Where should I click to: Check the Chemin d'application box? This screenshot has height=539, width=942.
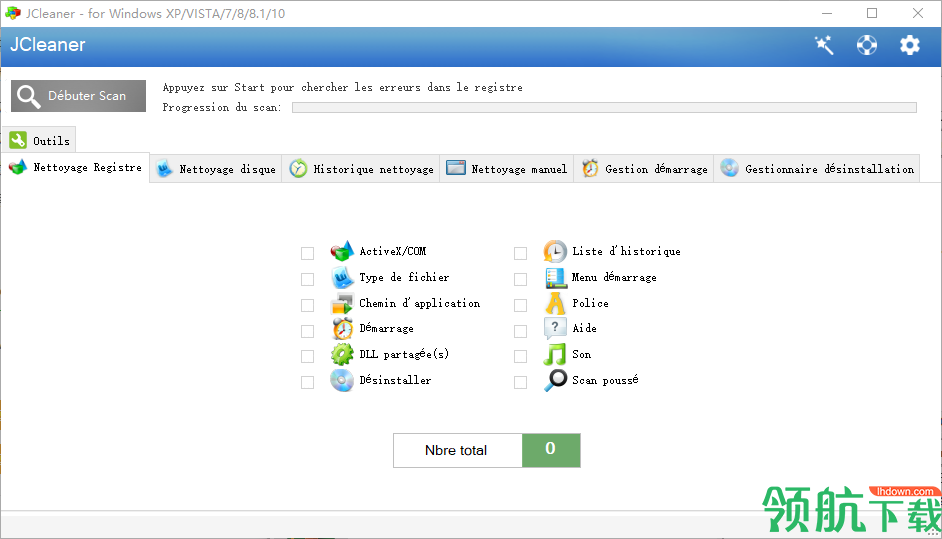[x=308, y=305]
